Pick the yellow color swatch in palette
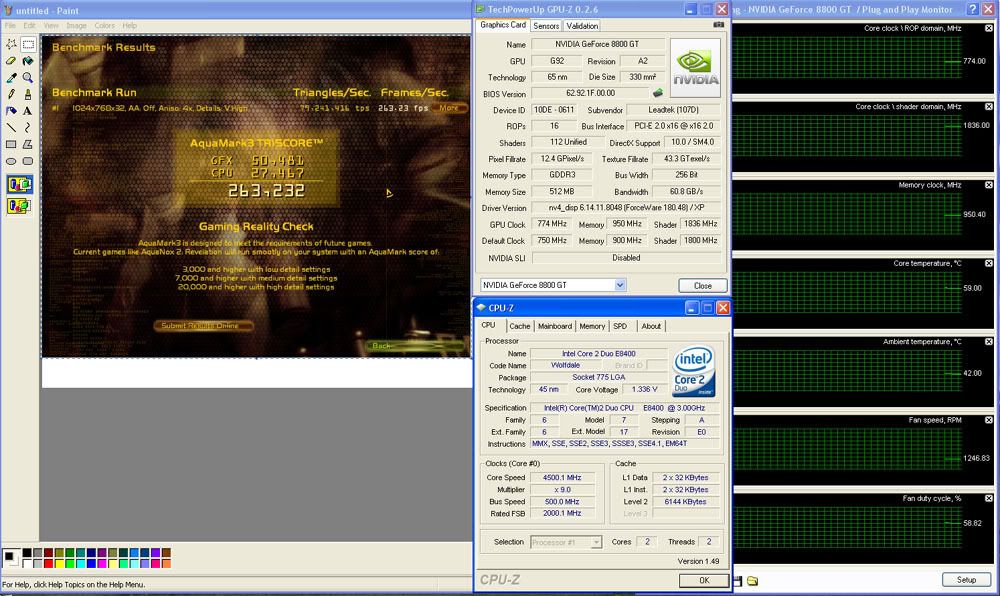Viewport: 1000px width, 596px height. 59,563
